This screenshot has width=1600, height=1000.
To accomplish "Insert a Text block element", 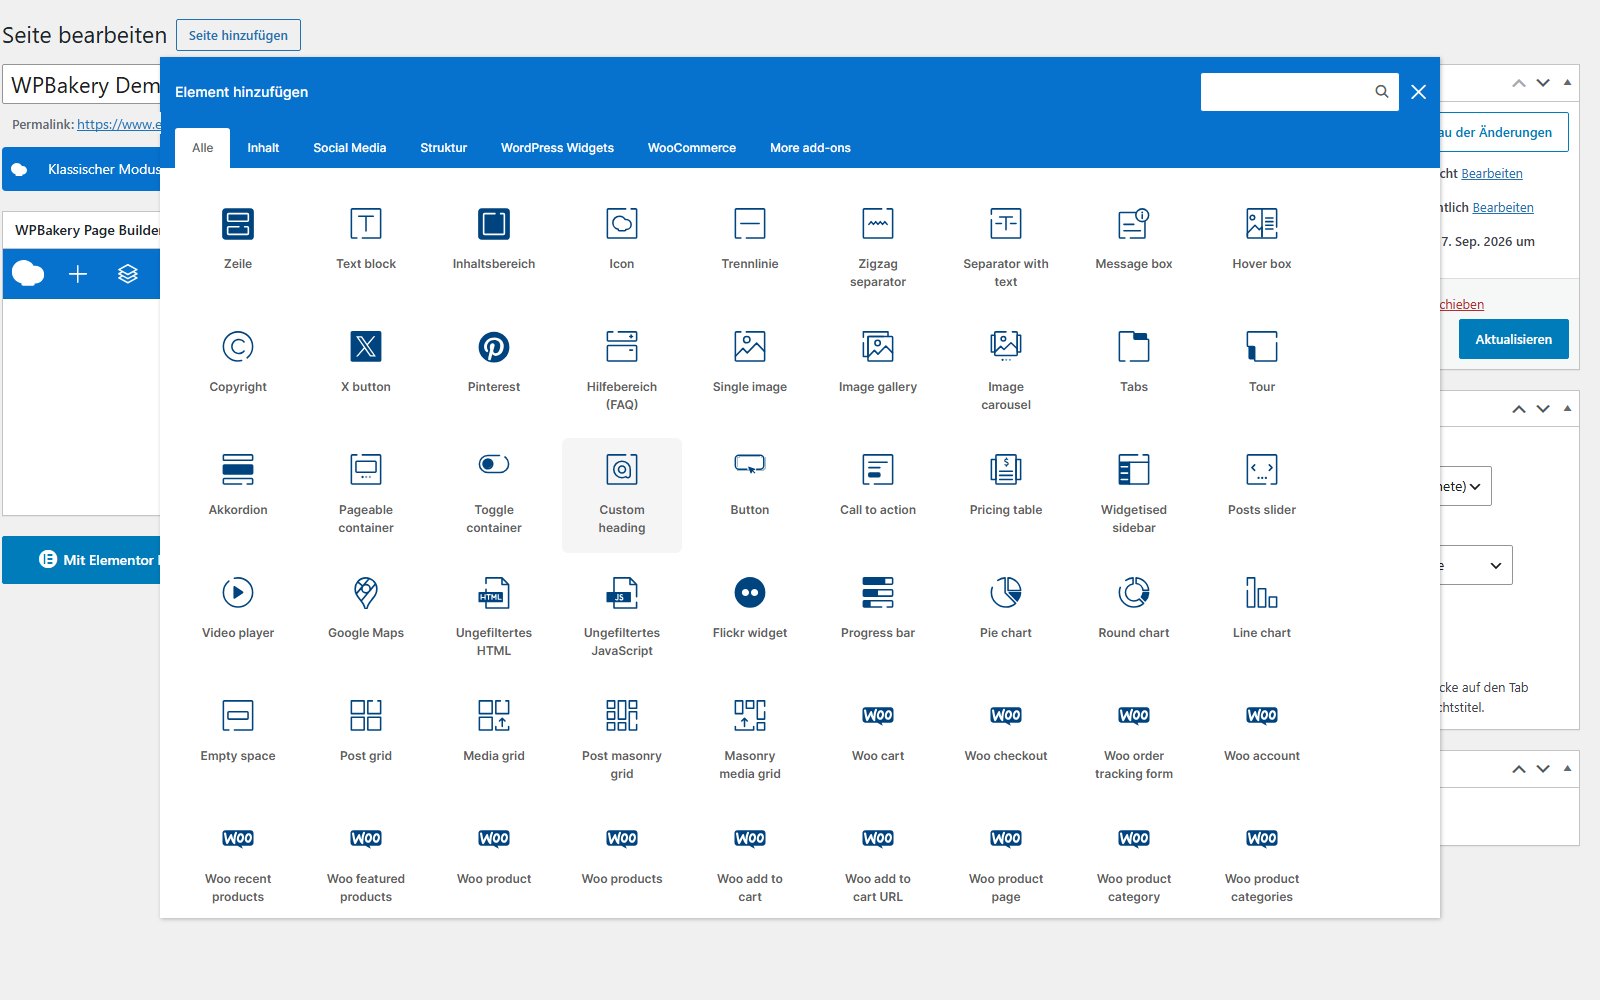I will (x=366, y=239).
